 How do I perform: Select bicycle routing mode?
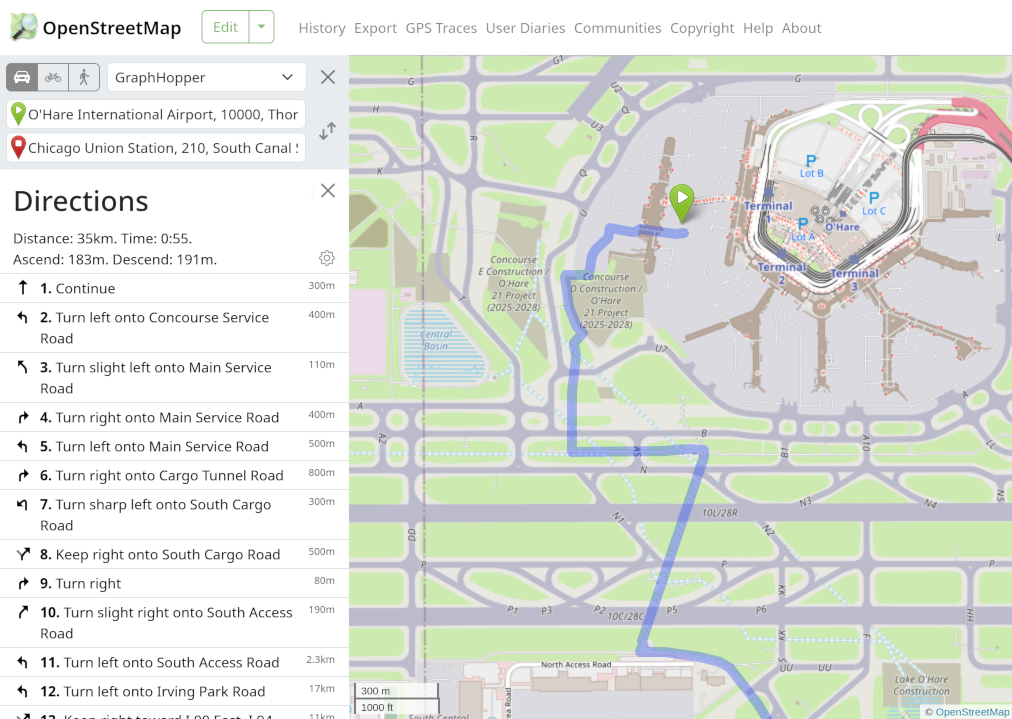(53, 77)
